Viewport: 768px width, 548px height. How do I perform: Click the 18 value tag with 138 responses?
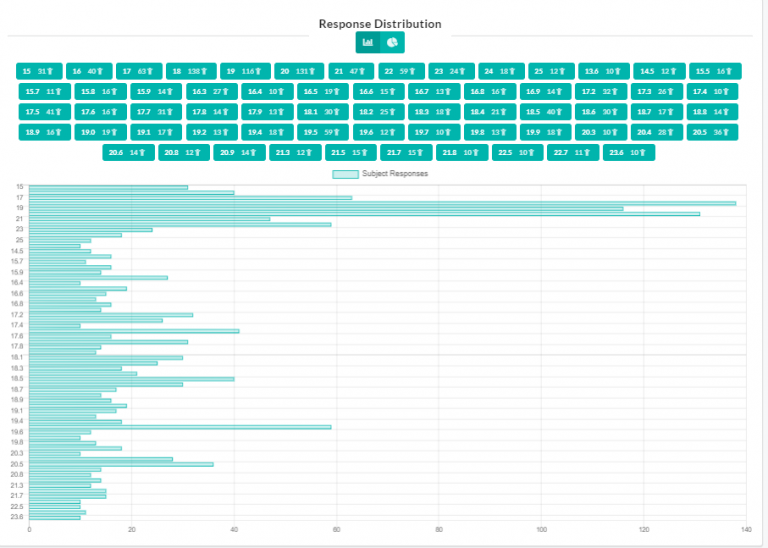(191, 71)
